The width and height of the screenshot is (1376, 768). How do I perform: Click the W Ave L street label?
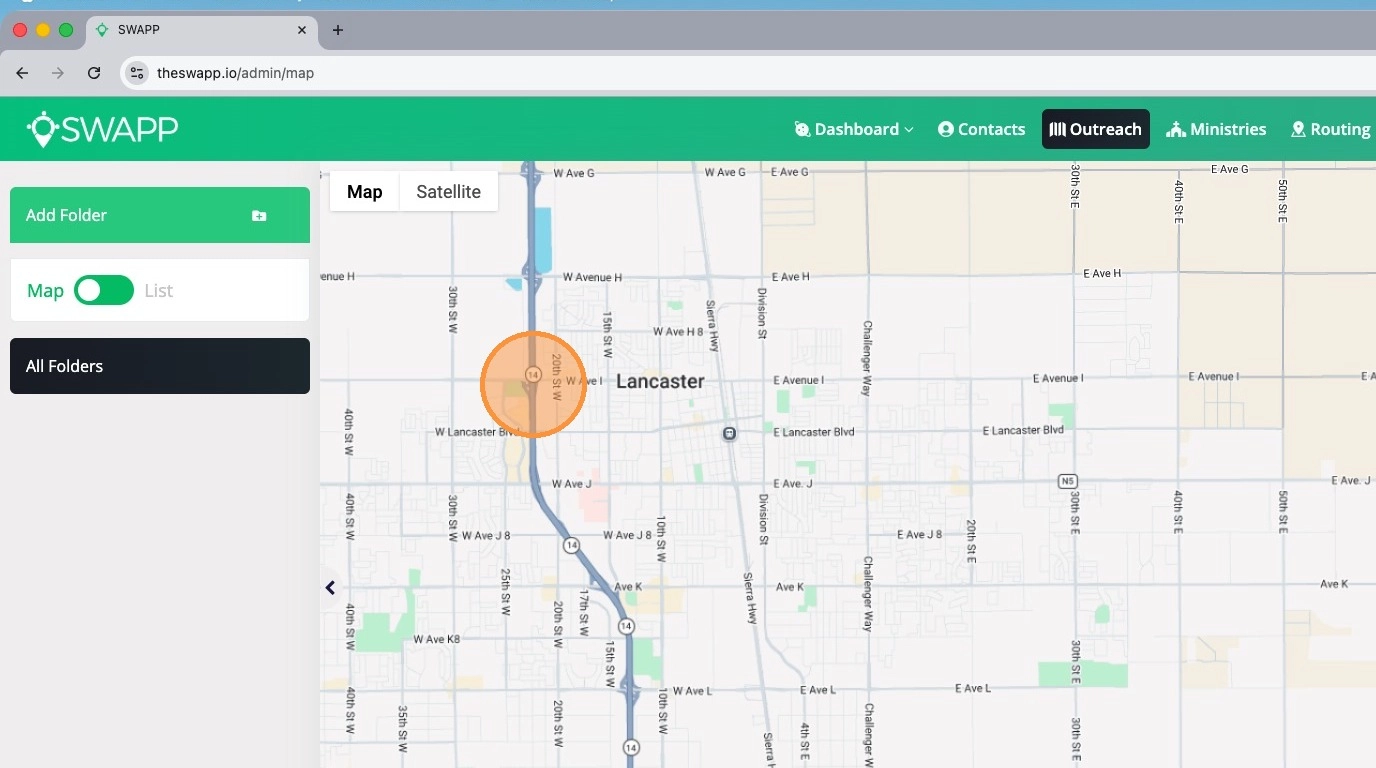pos(692,691)
